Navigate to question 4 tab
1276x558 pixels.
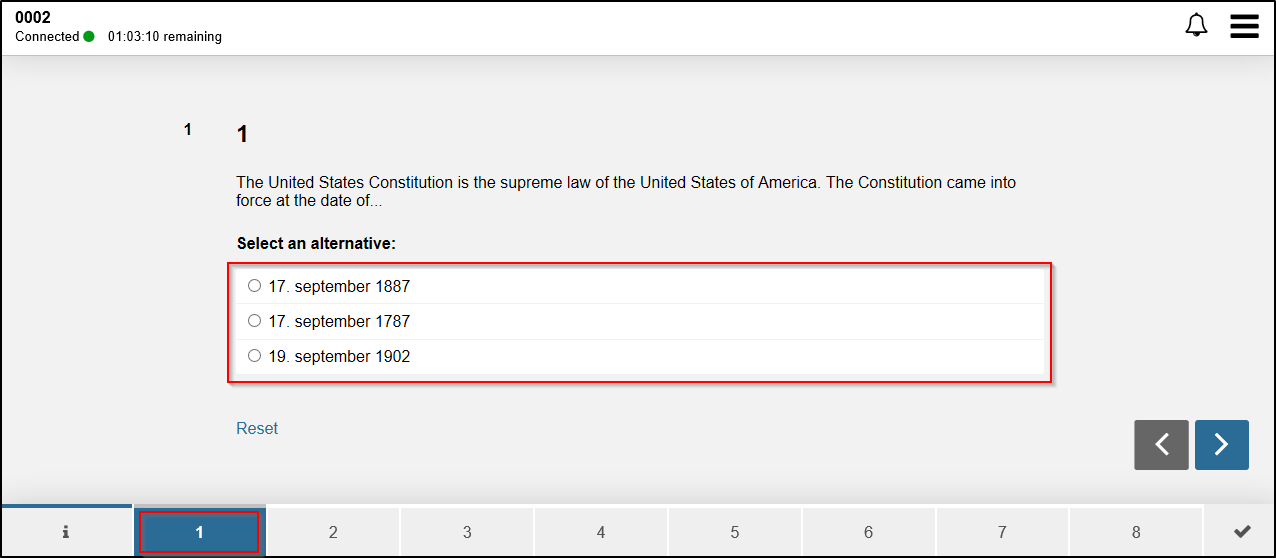tap(601, 532)
